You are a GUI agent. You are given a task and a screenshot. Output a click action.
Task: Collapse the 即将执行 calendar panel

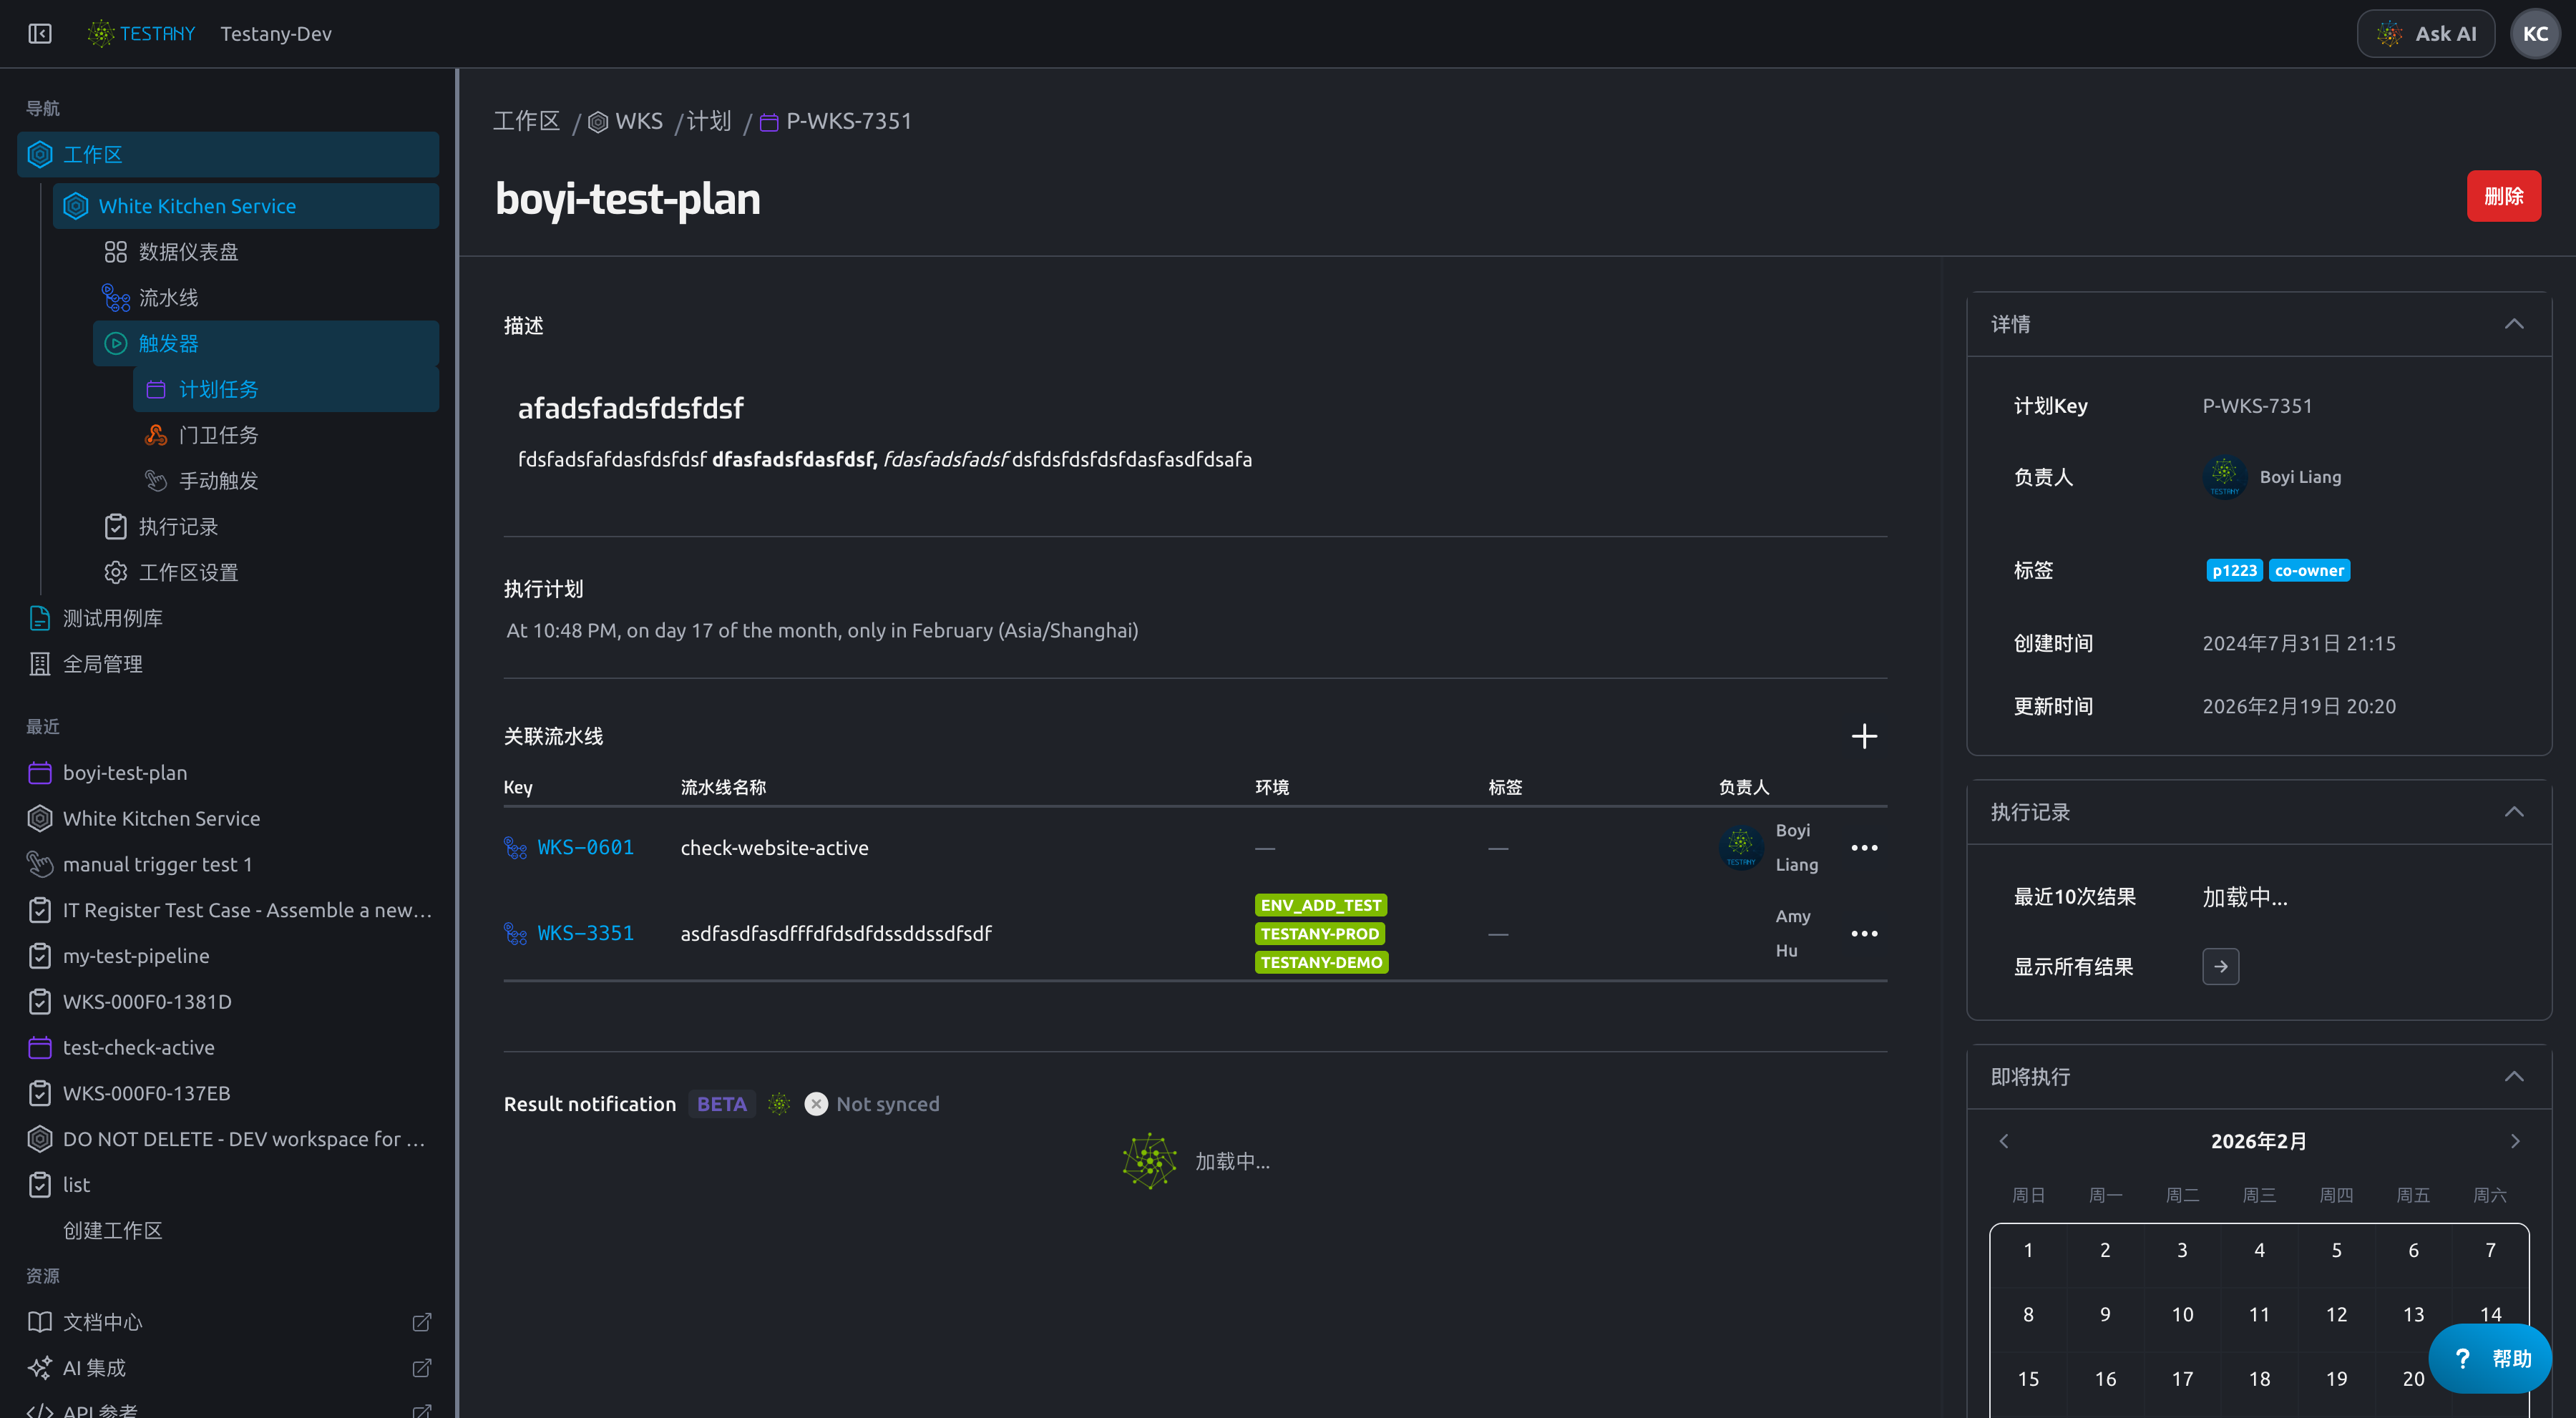point(2514,1077)
